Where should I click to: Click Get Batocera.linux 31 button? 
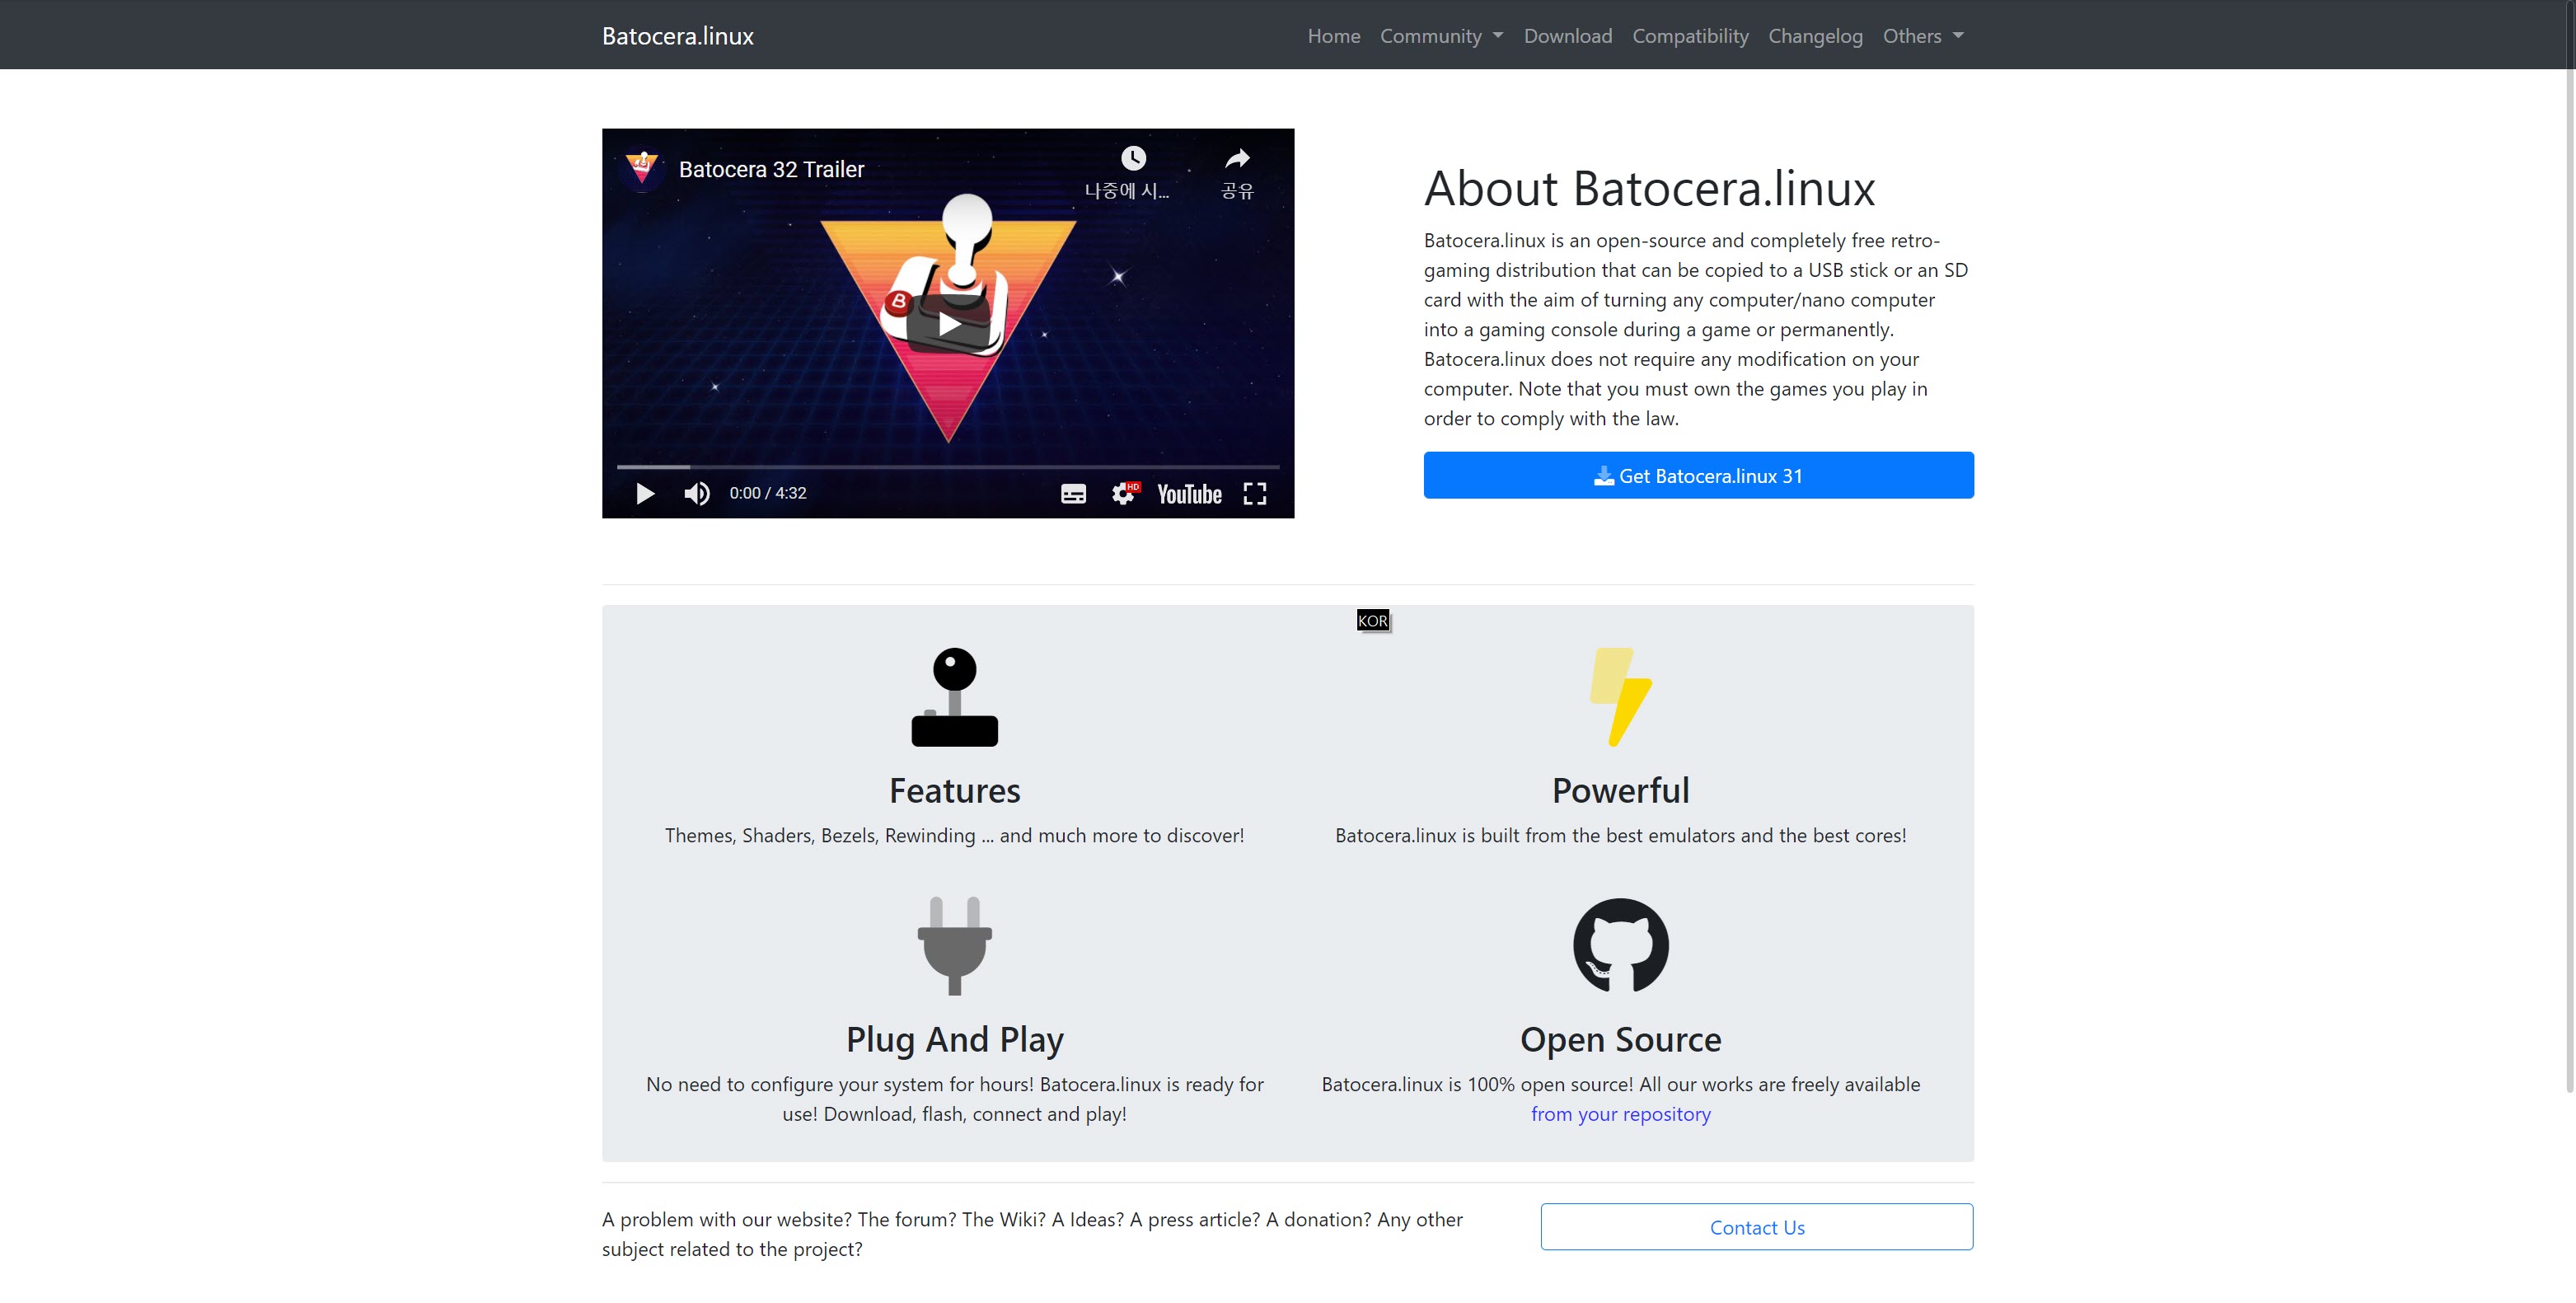[x=1698, y=475]
